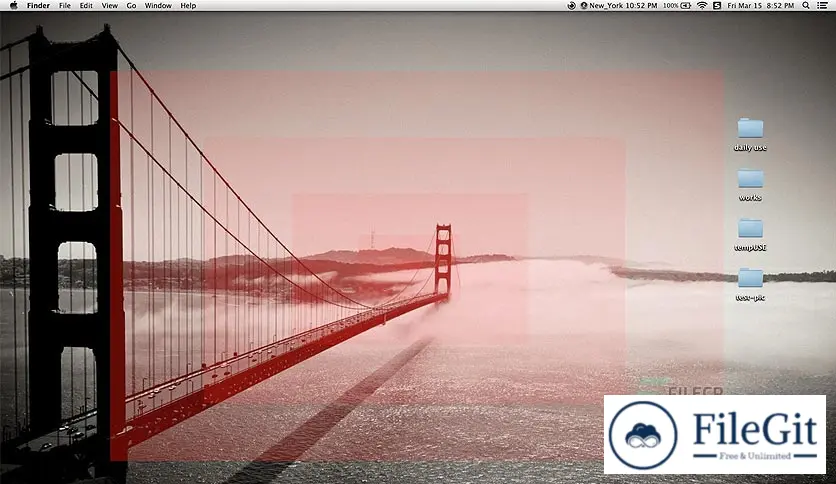
Task: Click the Fri Mar 15 8:52 PM clock
Action: [761, 5]
